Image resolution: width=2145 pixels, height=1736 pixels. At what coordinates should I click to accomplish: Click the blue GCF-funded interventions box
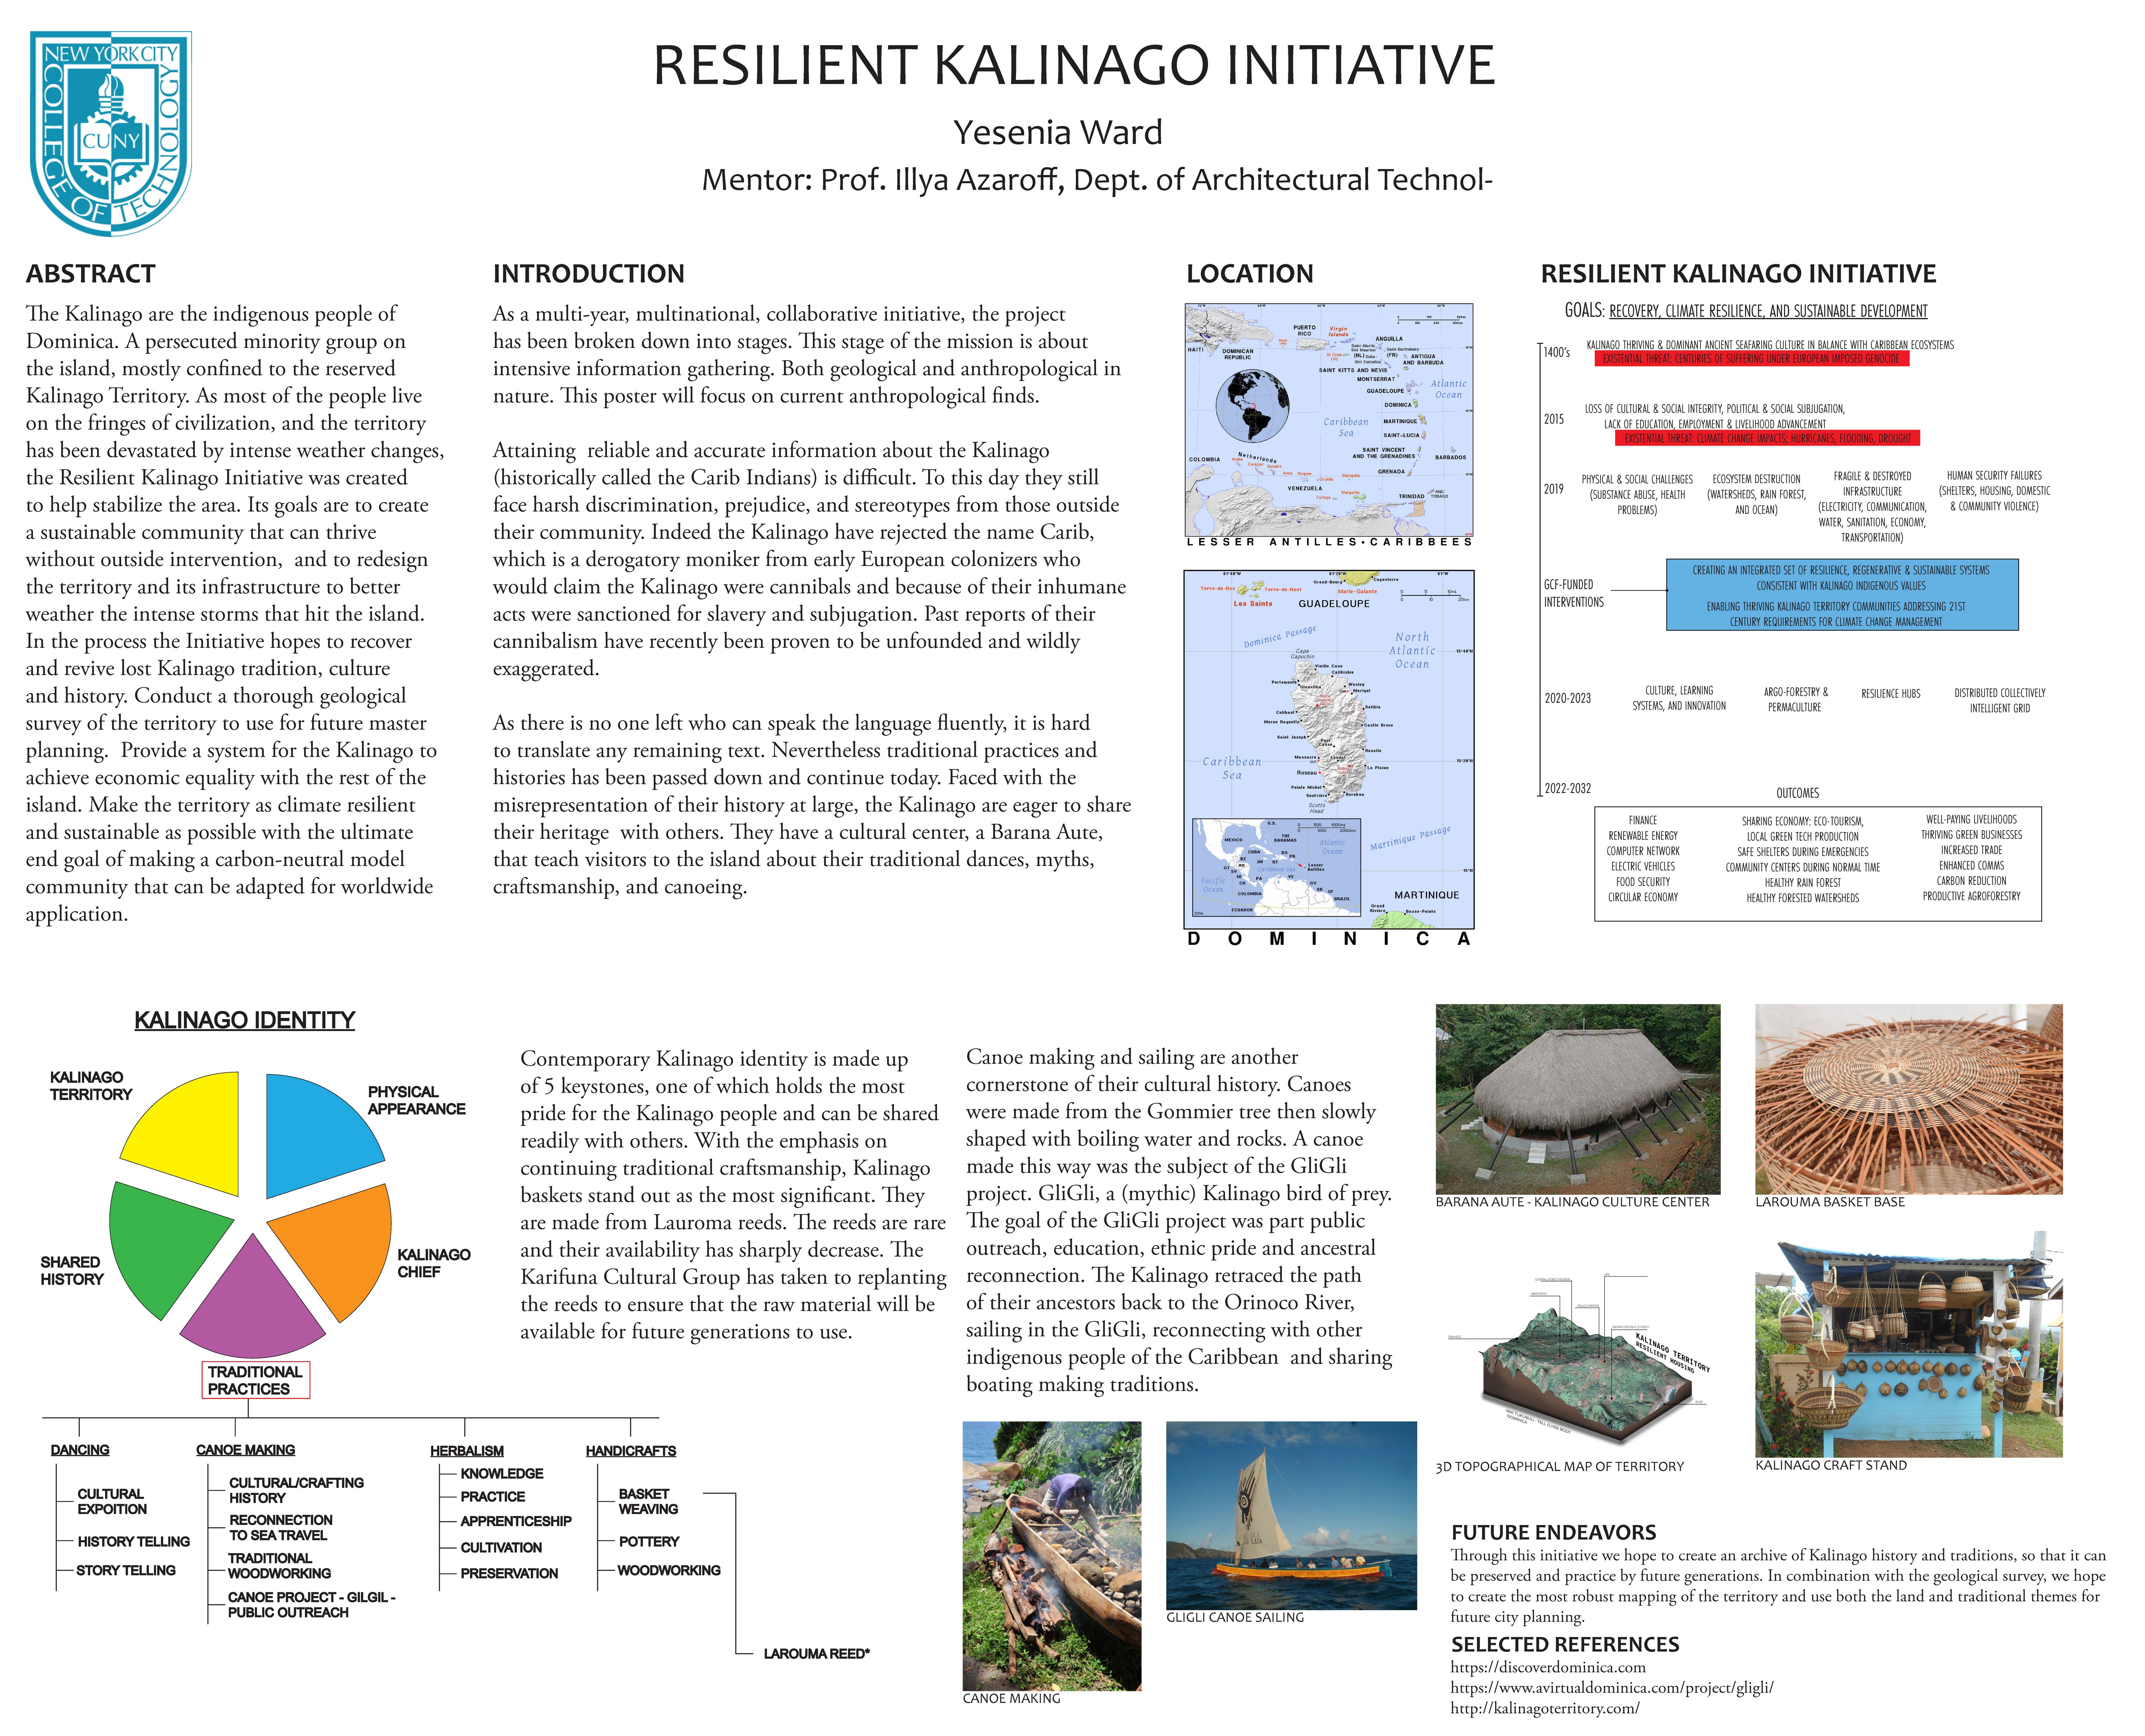(x=1842, y=595)
